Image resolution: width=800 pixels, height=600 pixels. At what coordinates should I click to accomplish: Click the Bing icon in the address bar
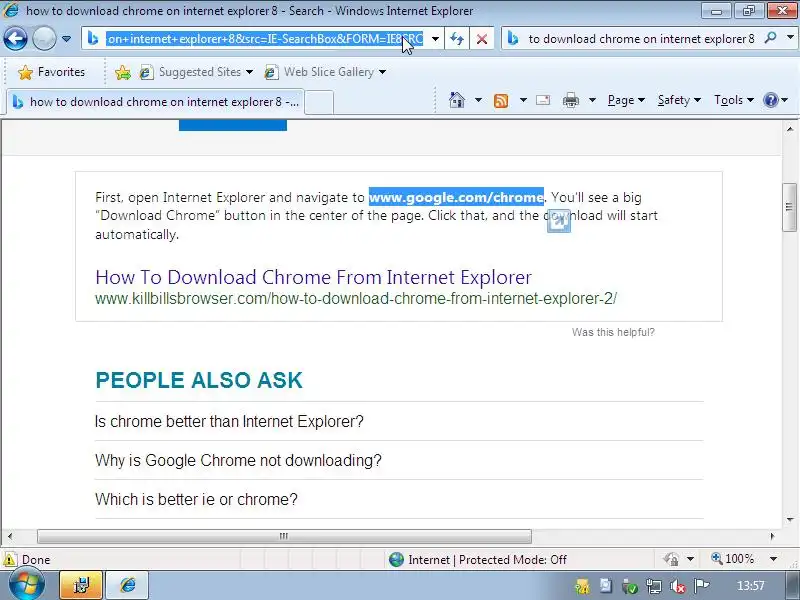[92, 39]
